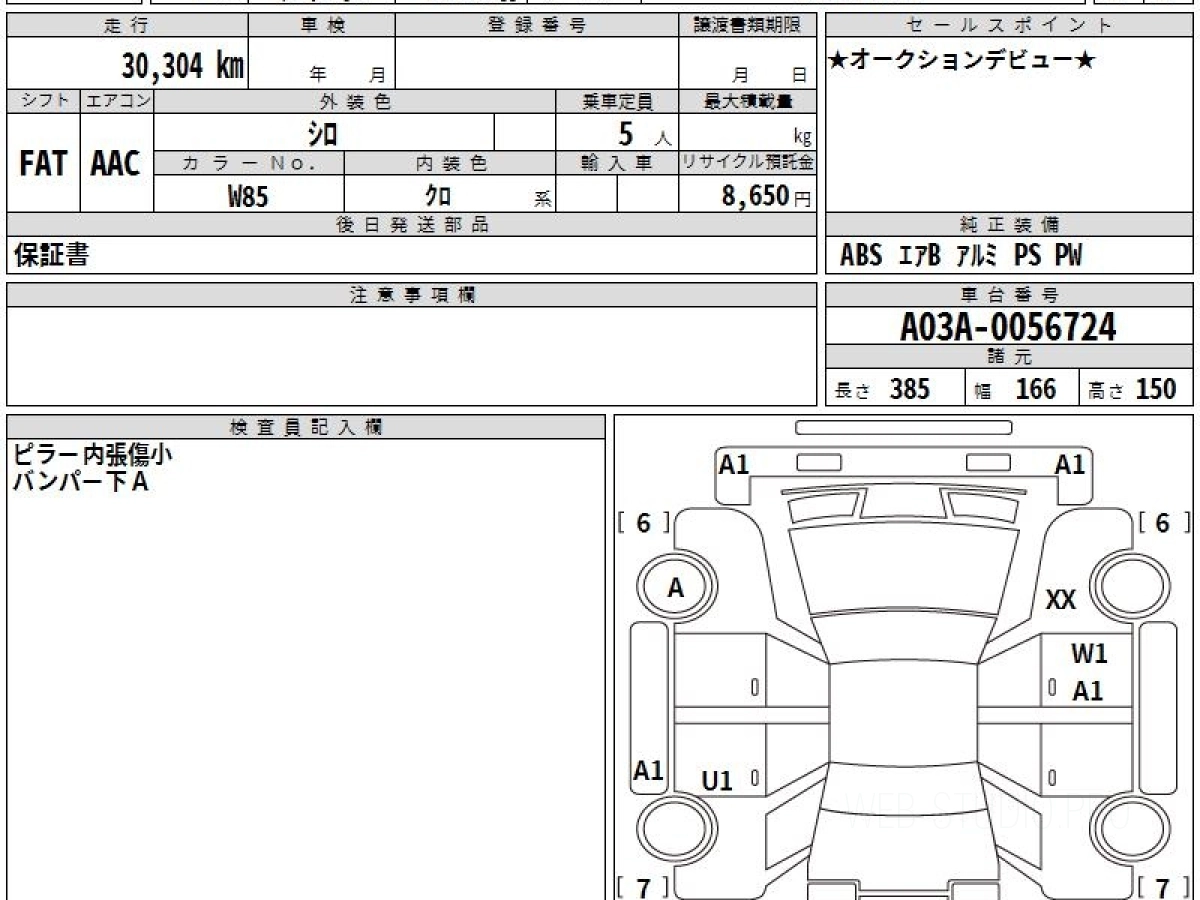1200x900 pixels.
Task: Select the 外装色 header
Action: click(x=355, y=101)
